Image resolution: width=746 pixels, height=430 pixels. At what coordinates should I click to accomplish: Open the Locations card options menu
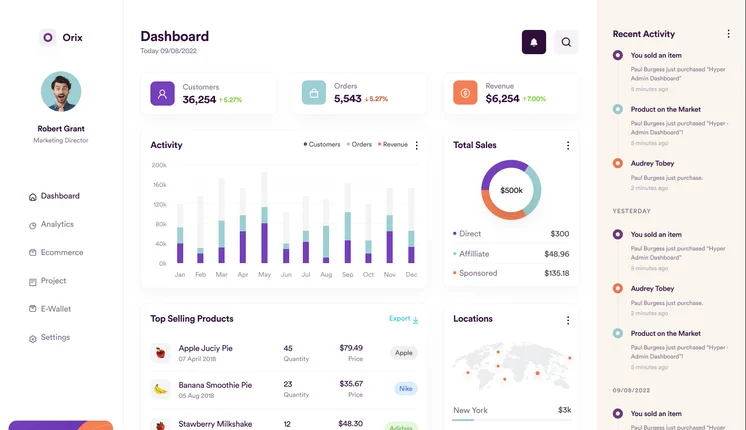[x=568, y=320]
